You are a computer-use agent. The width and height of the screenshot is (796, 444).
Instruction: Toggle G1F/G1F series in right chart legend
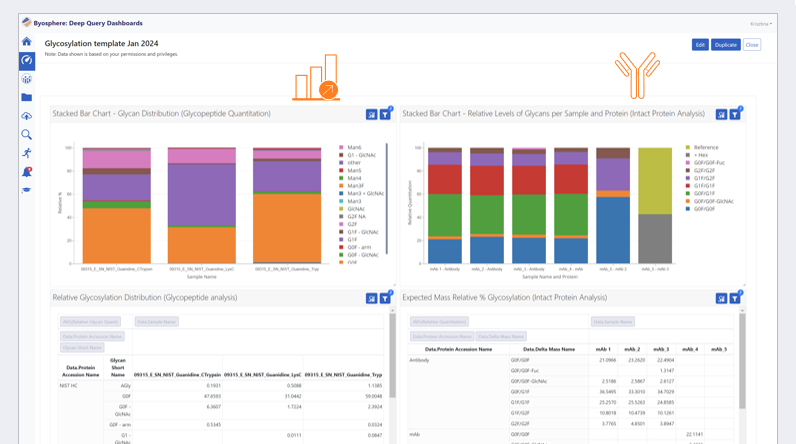tap(705, 186)
